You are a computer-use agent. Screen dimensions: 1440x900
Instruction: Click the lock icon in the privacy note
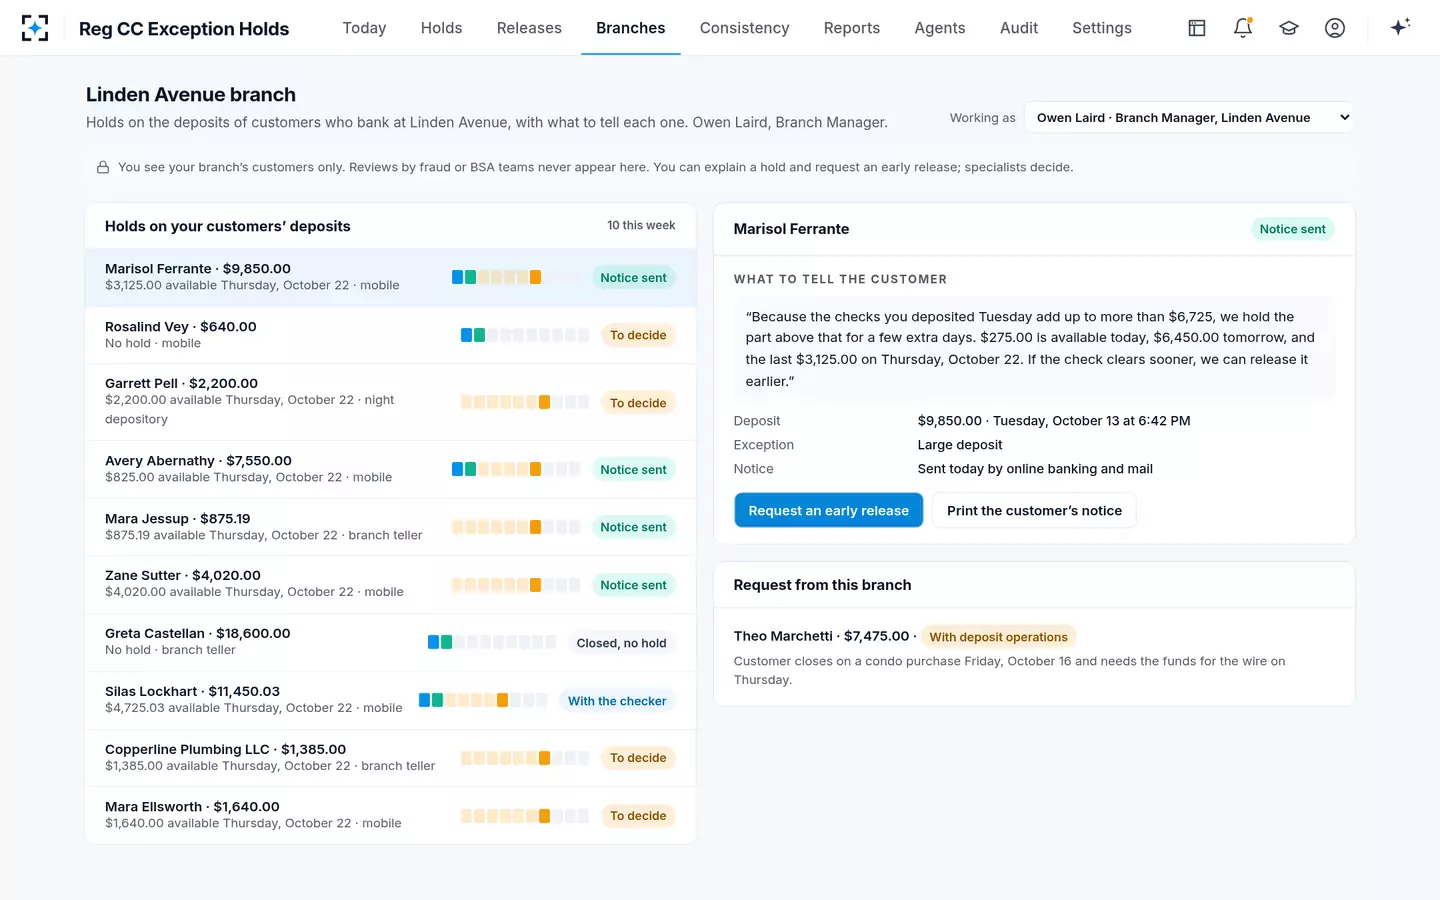point(103,167)
